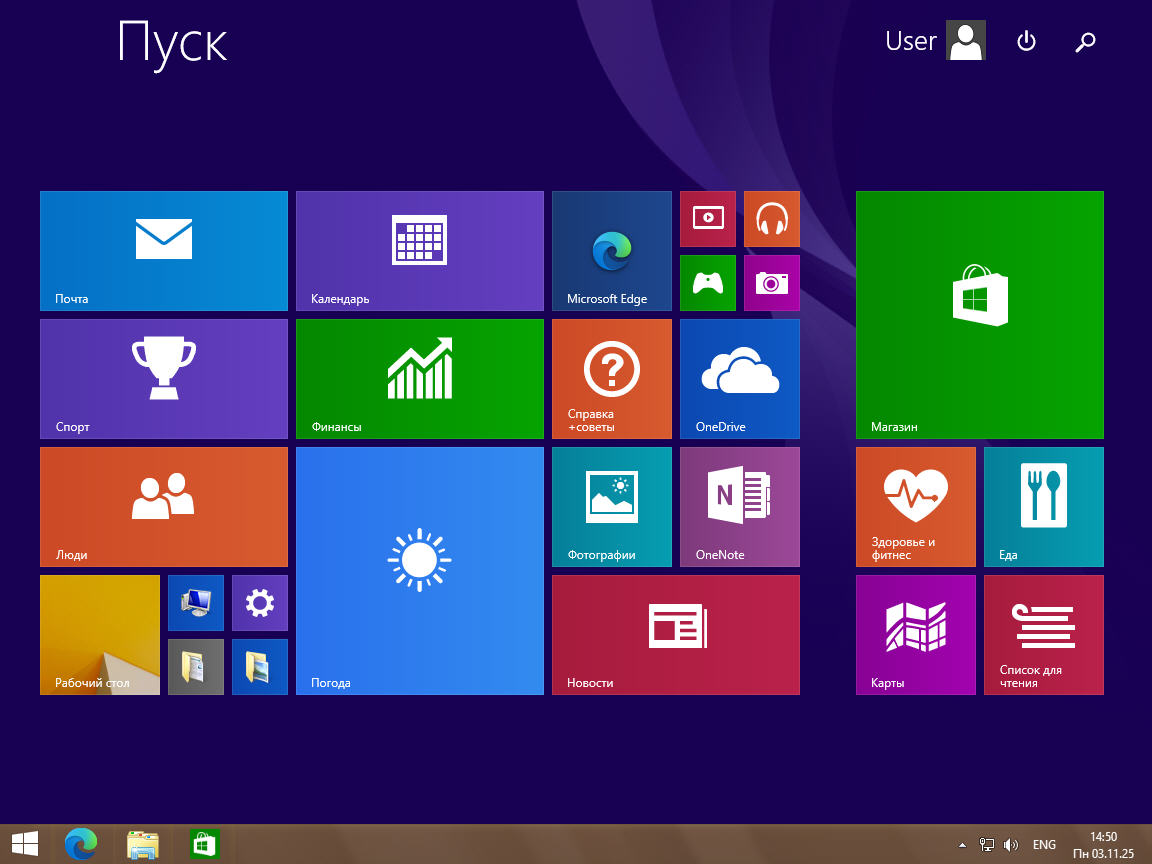The height and width of the screenshot is (864, 1152).
Task: Open File Explorer from the taskbar
Action: click(143, 845)
